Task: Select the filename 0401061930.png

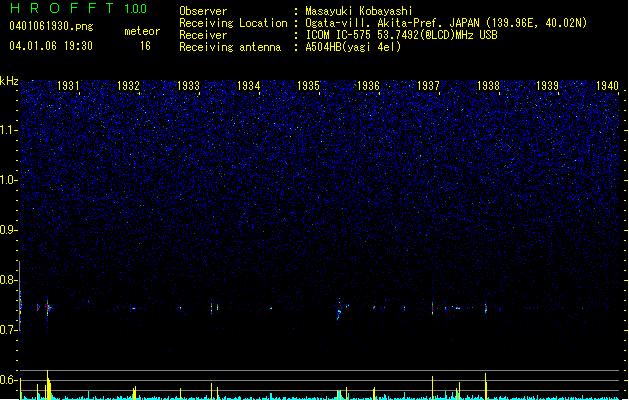Action: point(51,27)
